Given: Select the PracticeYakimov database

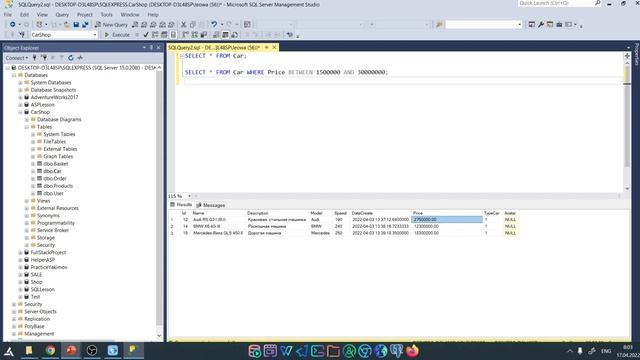Looking at the screenshot, I should pyautogui.click(x=49, y=267).
